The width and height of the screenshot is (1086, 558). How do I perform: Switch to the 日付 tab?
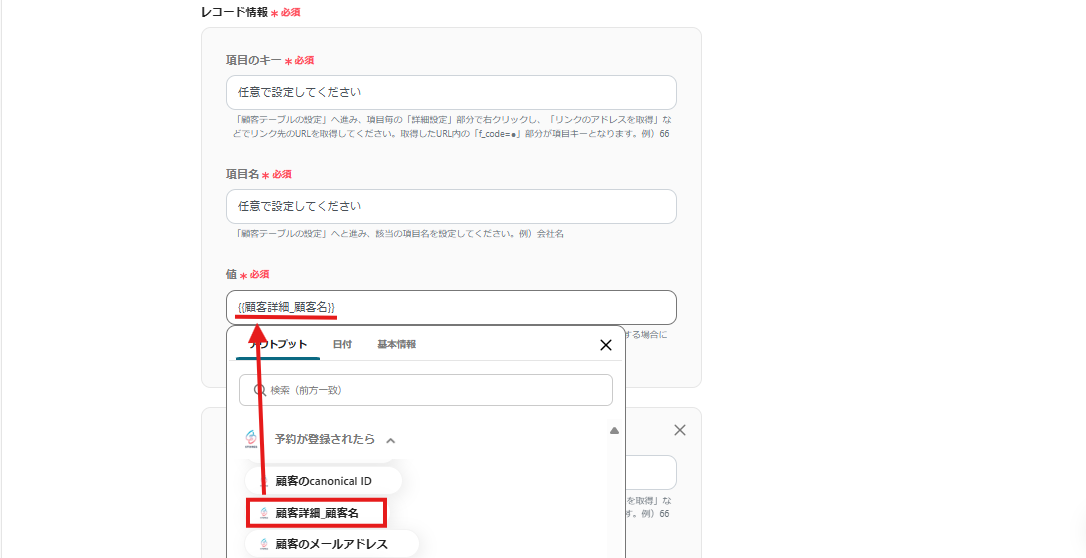[342, 344]
